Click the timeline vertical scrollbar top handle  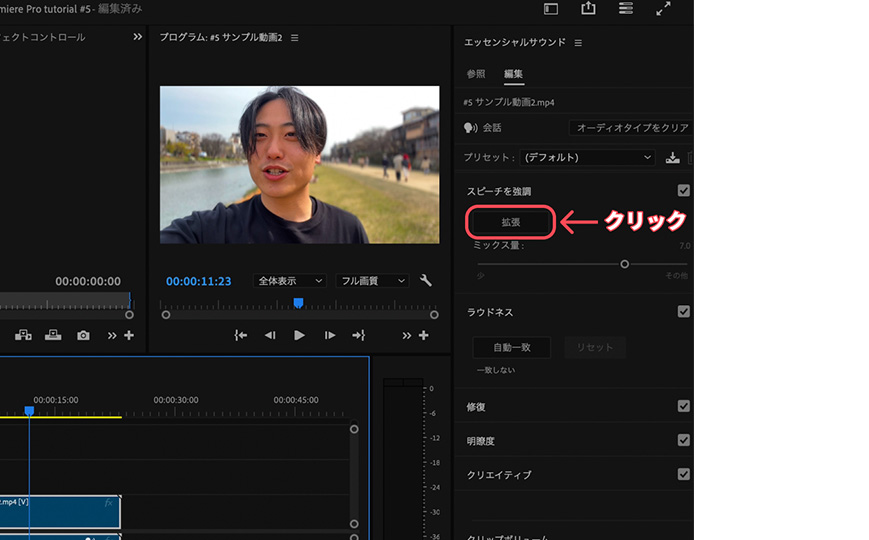(x=354, y=429)
